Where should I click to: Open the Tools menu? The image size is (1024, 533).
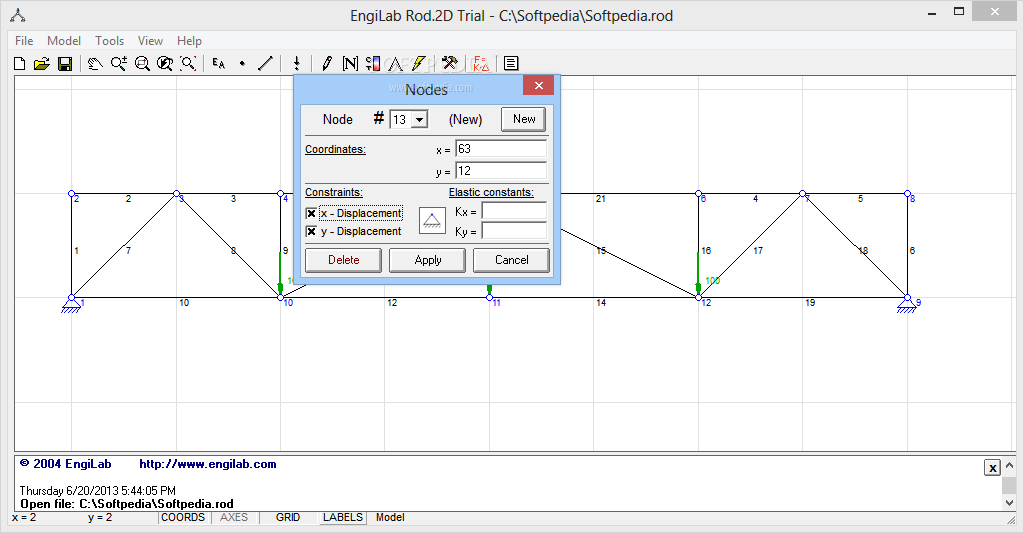pos(110,40)
